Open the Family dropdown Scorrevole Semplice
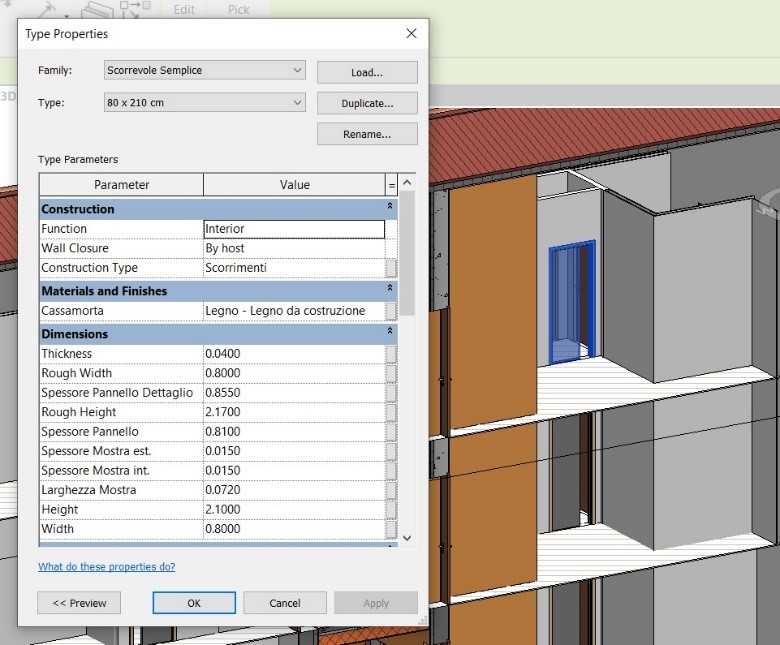Screen dimensions: 780x645 coord(204,70)
